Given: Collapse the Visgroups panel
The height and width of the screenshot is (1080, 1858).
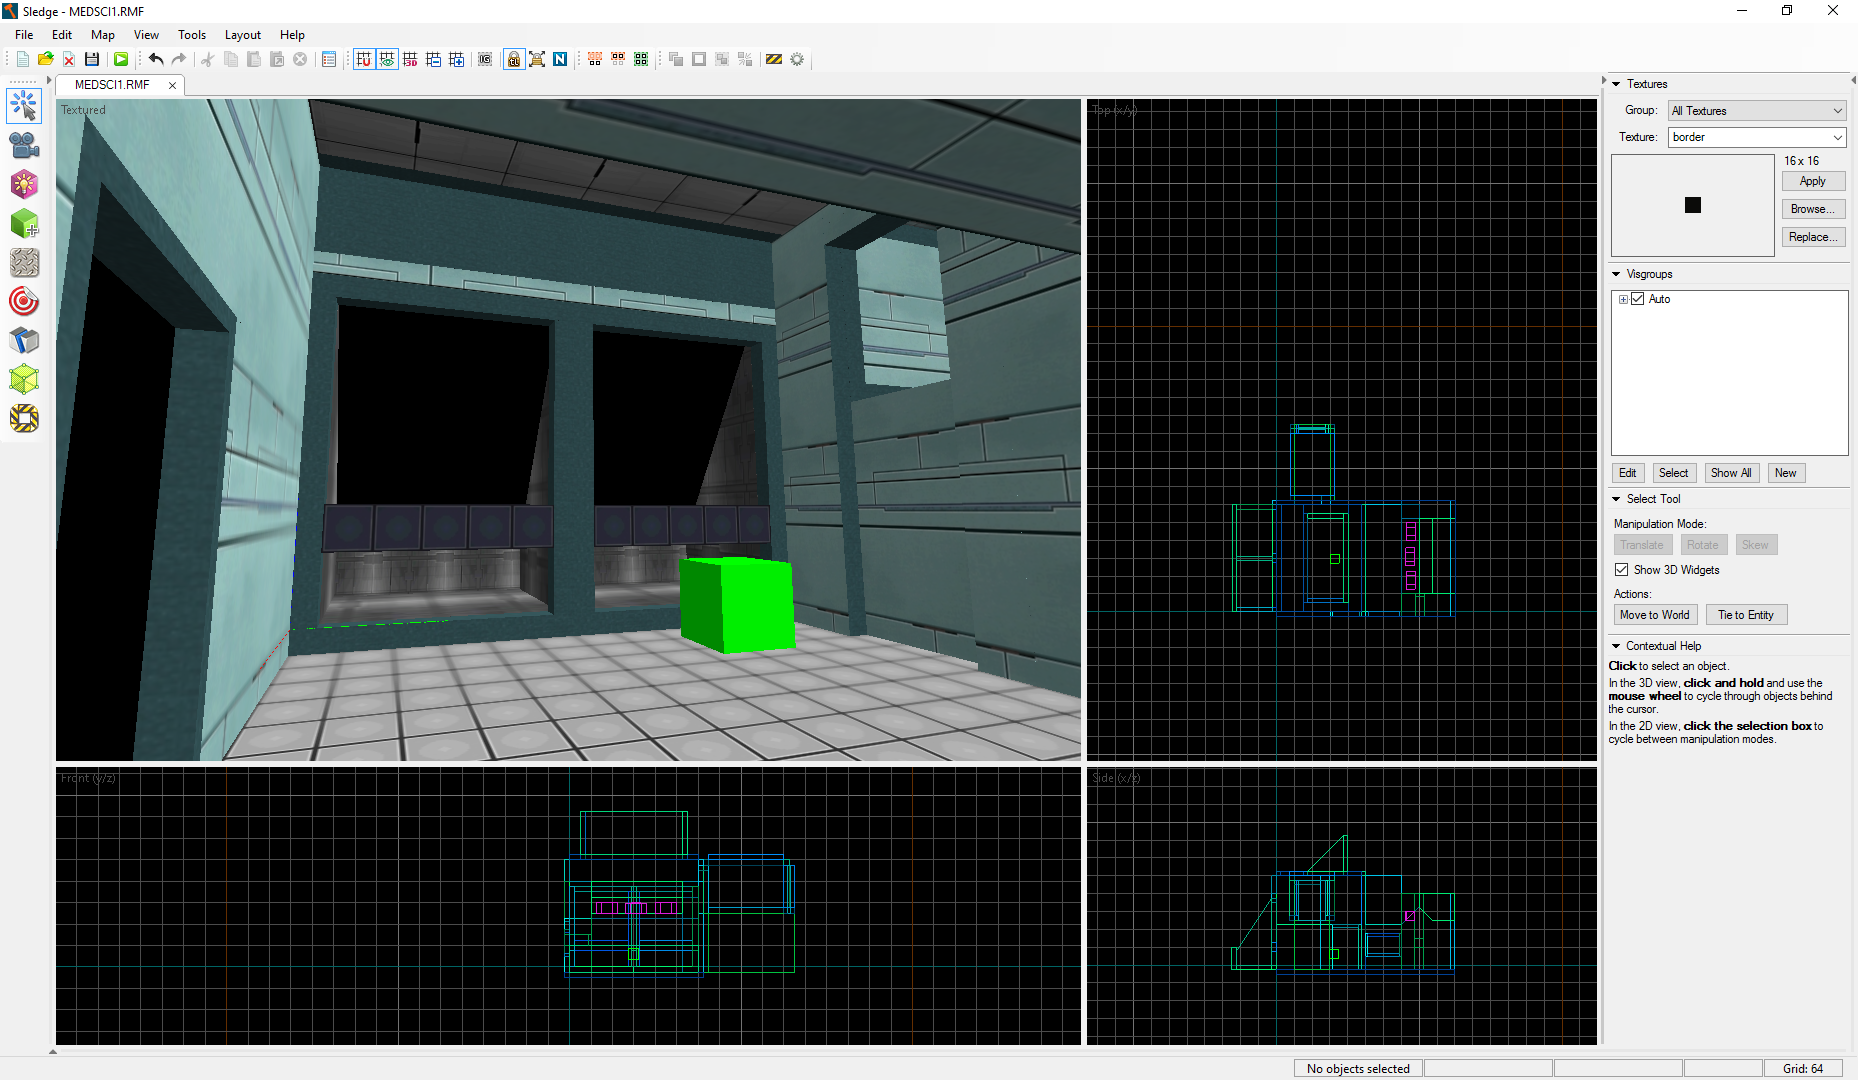Looking at the screenshot, I should click(1616, 274).
